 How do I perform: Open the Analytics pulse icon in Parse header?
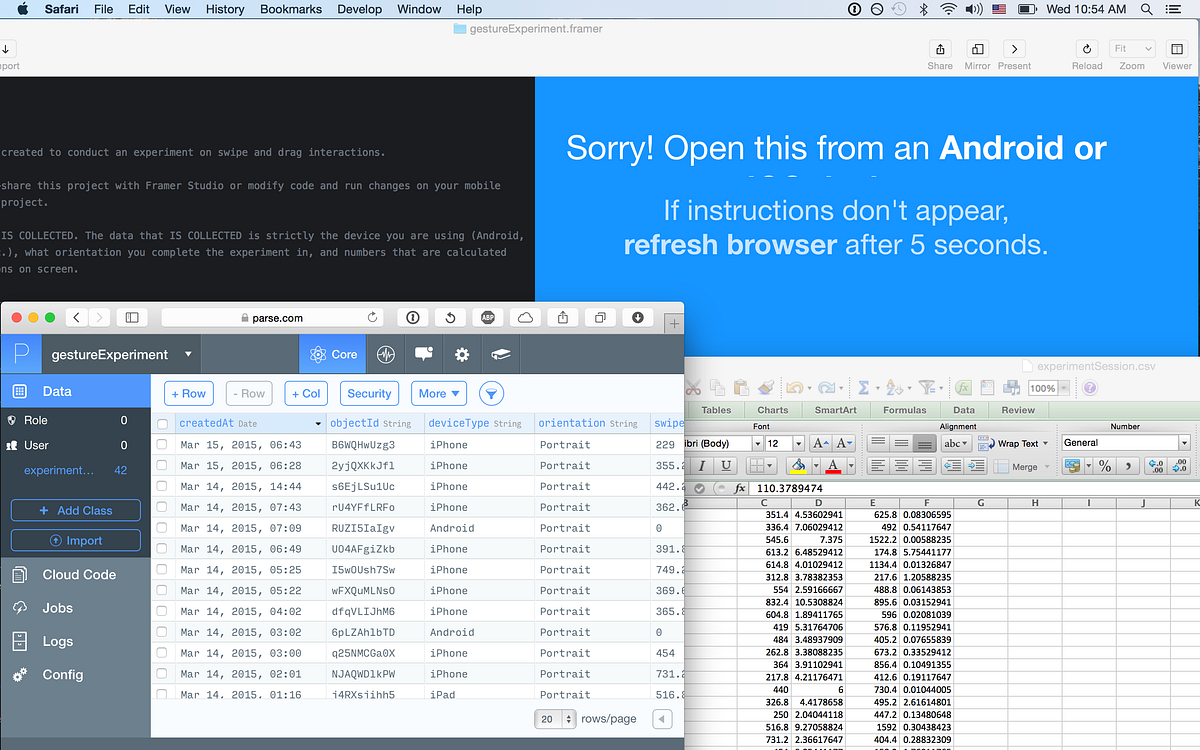pyautogui.click(x=385, y=354)
